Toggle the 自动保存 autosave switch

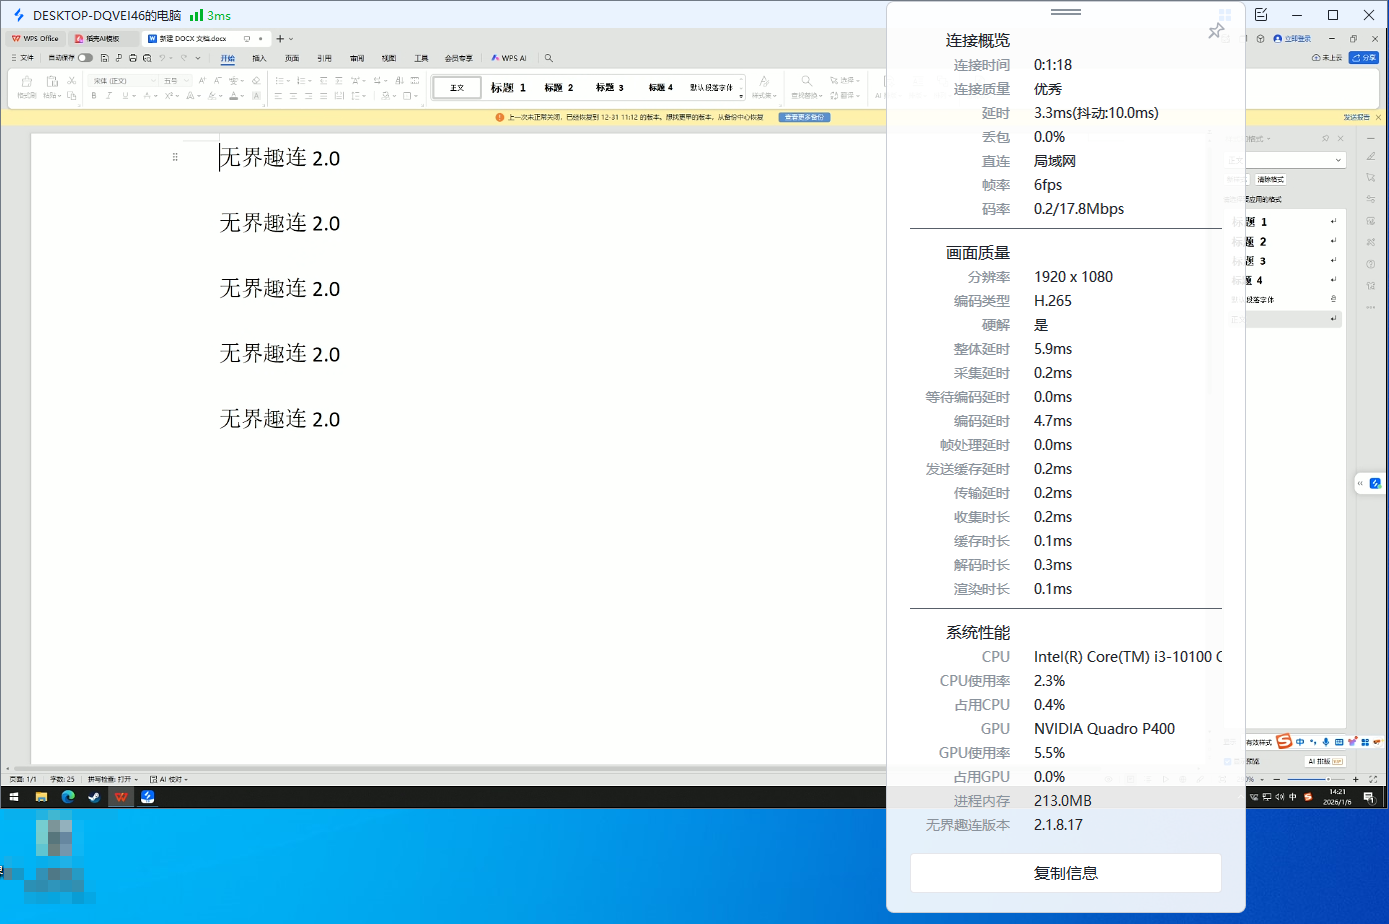pos(85,57)
